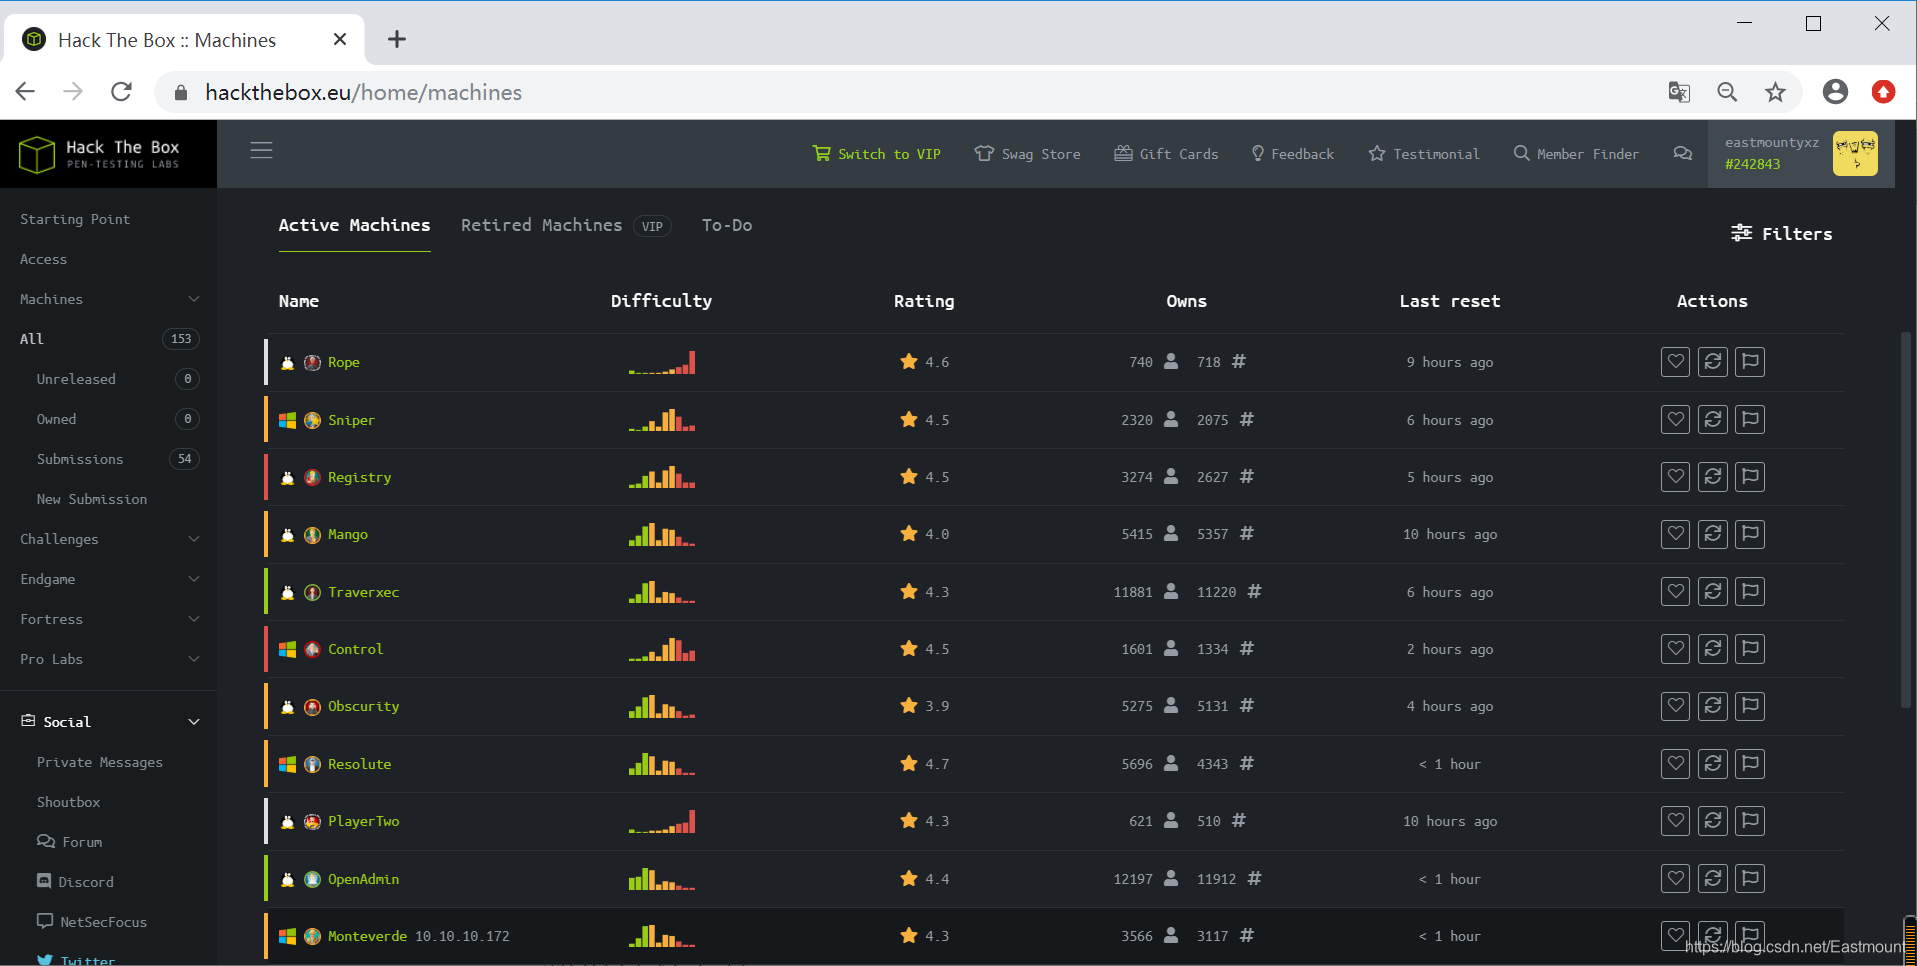Viewport: 1917px width, 966px height.
Task: Reset Resolute machine using refresh icon
Action: 1712,764
